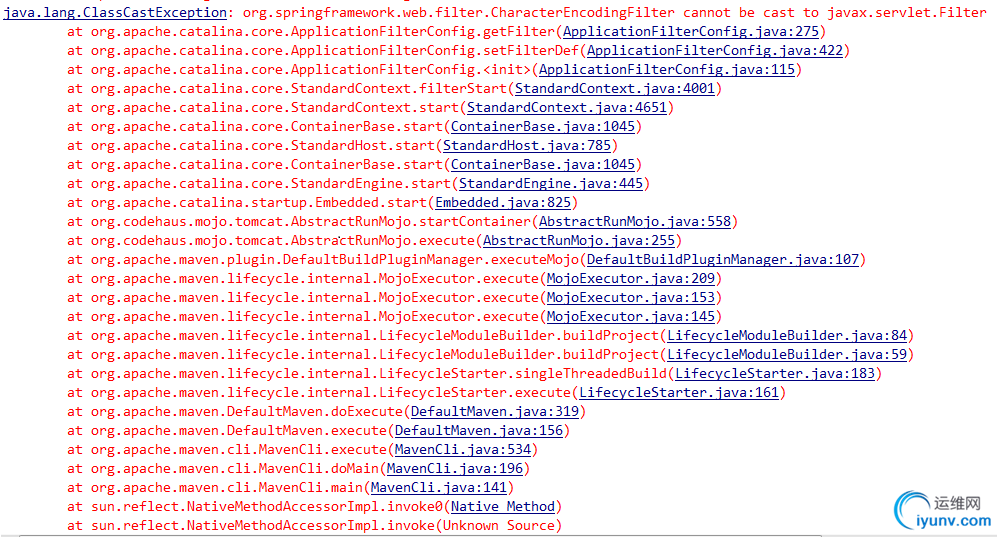Click 'org.apache.maven.lifecycle.internal.LifecycleStarter.singleThreadedBuild' text

[x=379, y=374]
